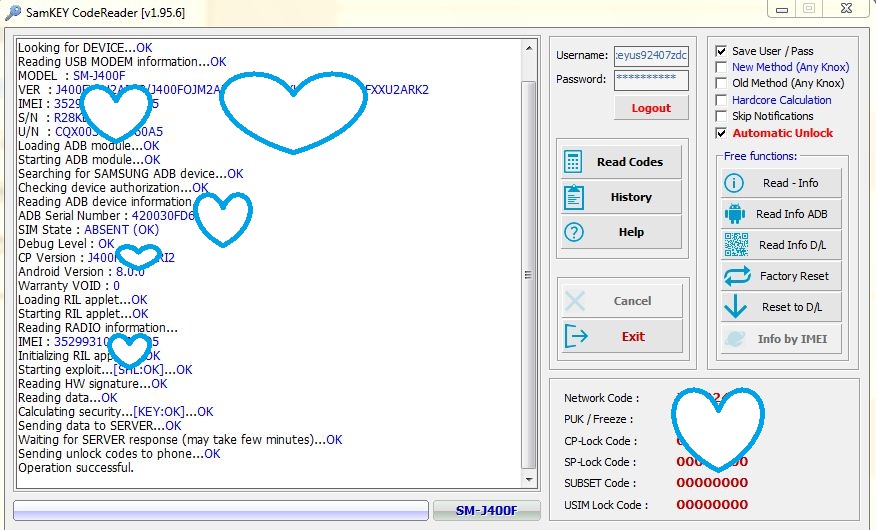
Task: Click the log scrollbar down arrow
Action: [529, 480]
